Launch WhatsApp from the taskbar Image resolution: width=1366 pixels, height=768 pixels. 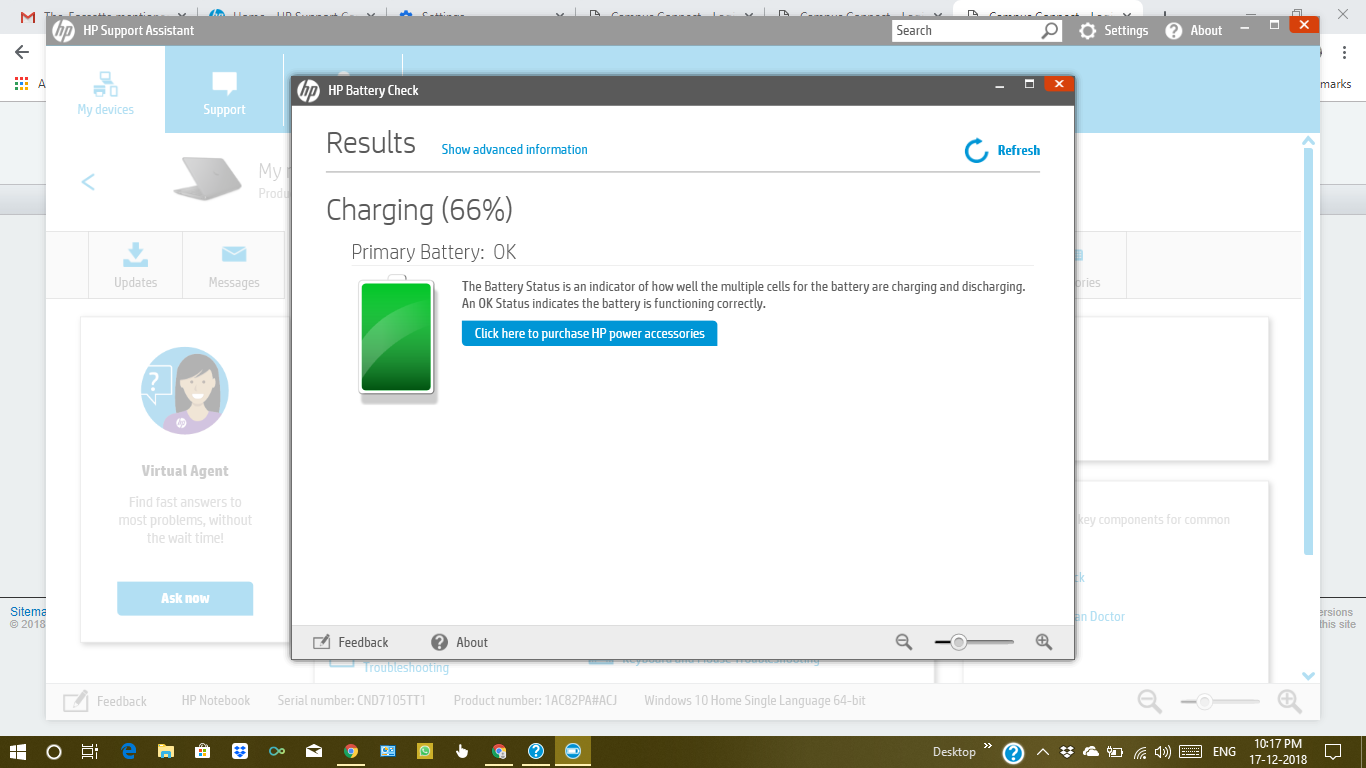coord(425,751)
